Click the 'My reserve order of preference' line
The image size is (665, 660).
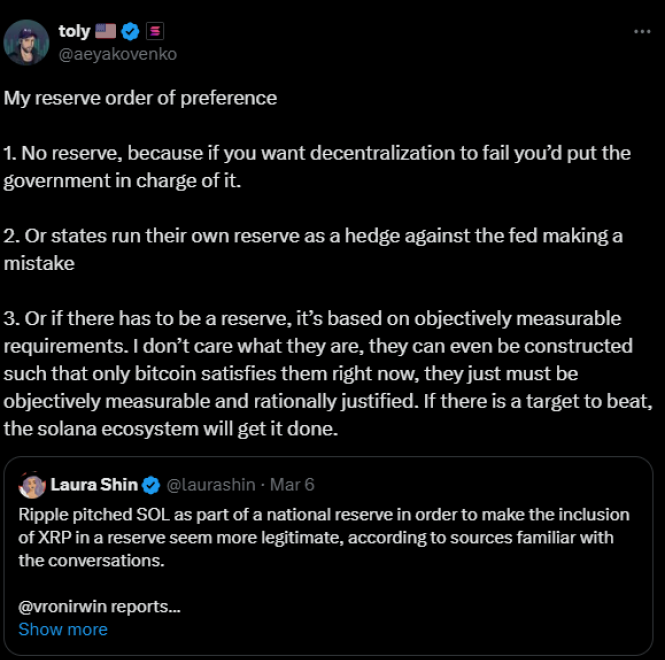(x=140, y=98)
